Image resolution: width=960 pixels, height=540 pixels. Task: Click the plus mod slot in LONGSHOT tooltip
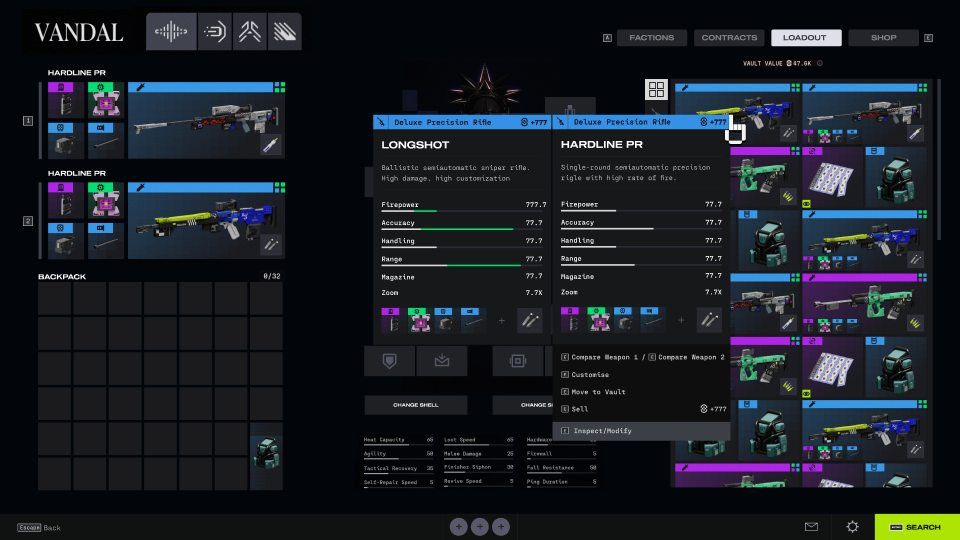pos(501,320)
